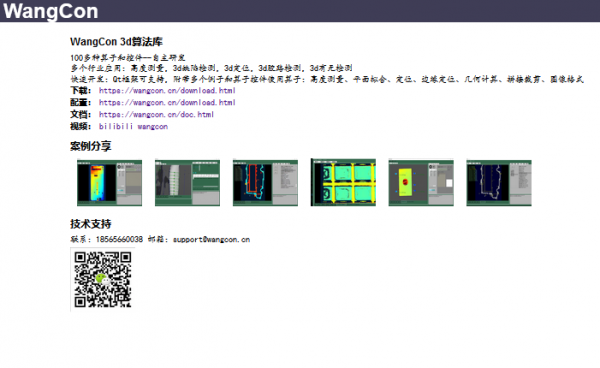The image size is (600, 368).
Task: Click the support@wangcon.cn email address
Action: pyautogui.click(x=211, y=239)
